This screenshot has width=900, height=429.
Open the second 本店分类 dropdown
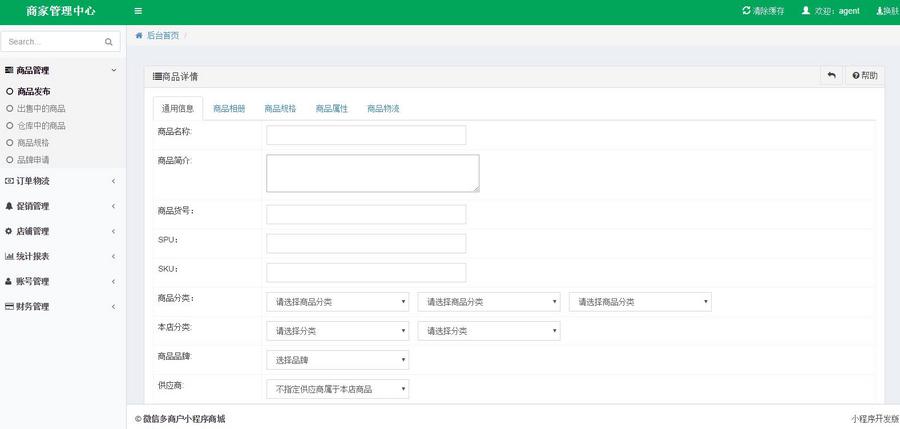(x=489, y=331)
